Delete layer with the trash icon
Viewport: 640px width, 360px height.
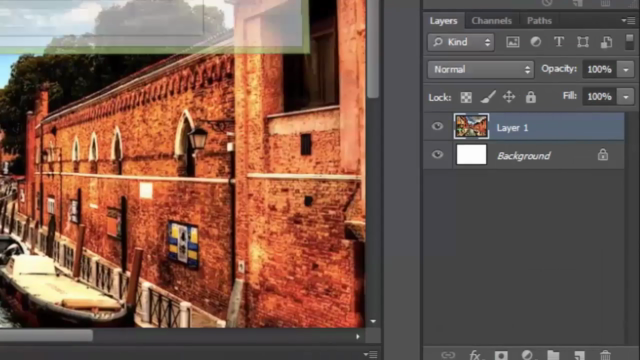(605, 355)
